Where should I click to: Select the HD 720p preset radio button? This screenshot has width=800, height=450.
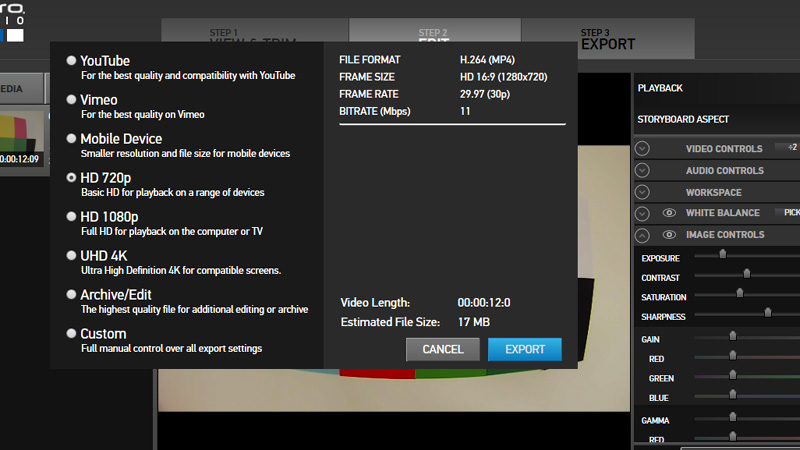click(x=71, y=178)
